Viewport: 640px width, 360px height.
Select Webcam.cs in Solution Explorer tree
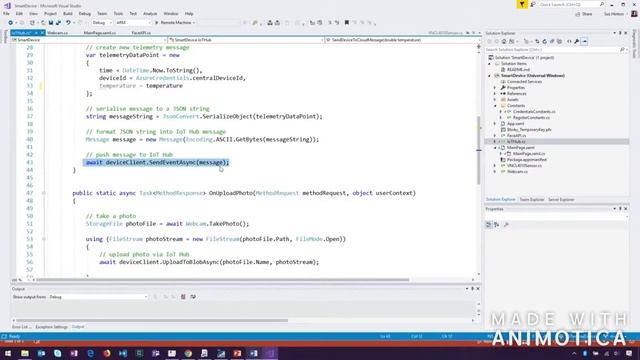click(x=517, y=171)
